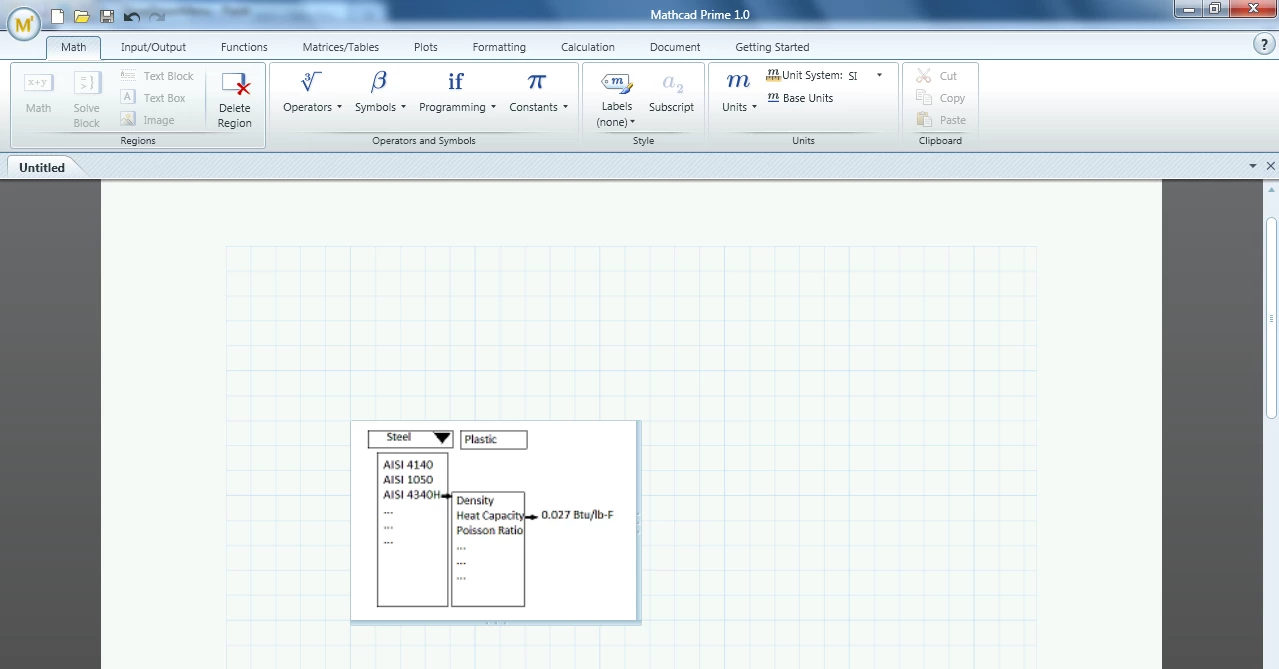Open the Operators gallery

click(312, 92)
